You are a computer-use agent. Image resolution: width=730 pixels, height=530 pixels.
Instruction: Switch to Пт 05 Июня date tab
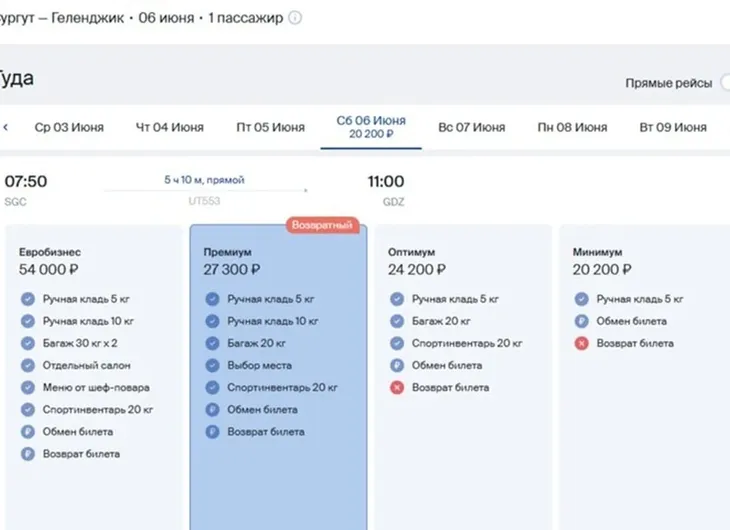tap(271, 127)
